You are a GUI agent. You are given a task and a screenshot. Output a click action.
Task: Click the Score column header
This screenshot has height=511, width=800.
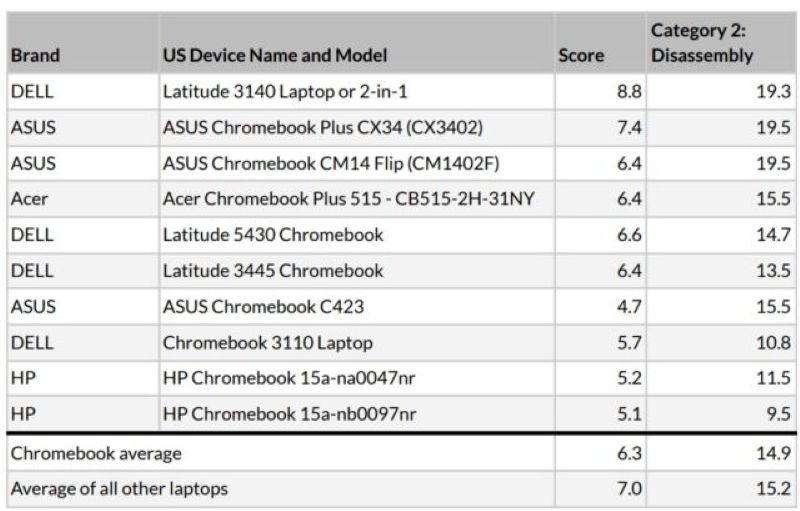[x=580, y=56]
